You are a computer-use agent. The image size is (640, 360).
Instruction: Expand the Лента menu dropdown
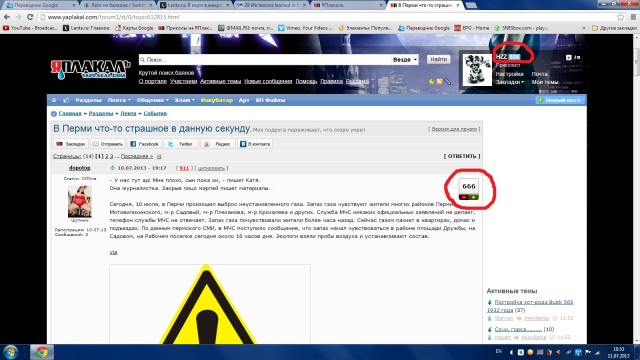coord(119,100)
